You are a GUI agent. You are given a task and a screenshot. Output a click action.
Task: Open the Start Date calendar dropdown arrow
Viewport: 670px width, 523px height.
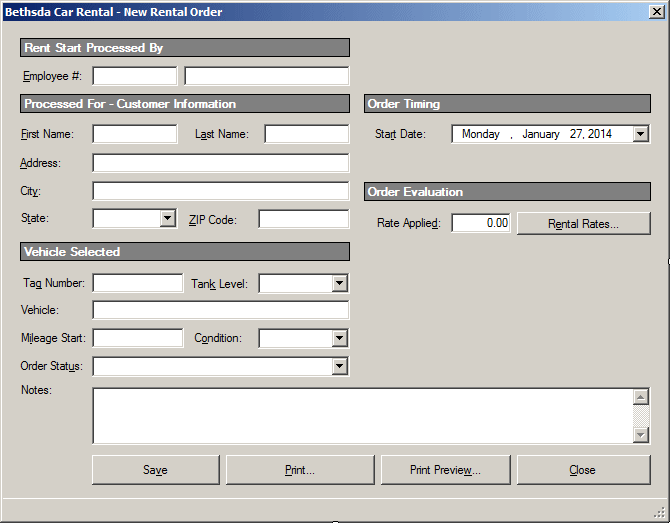tap(641, 134)
